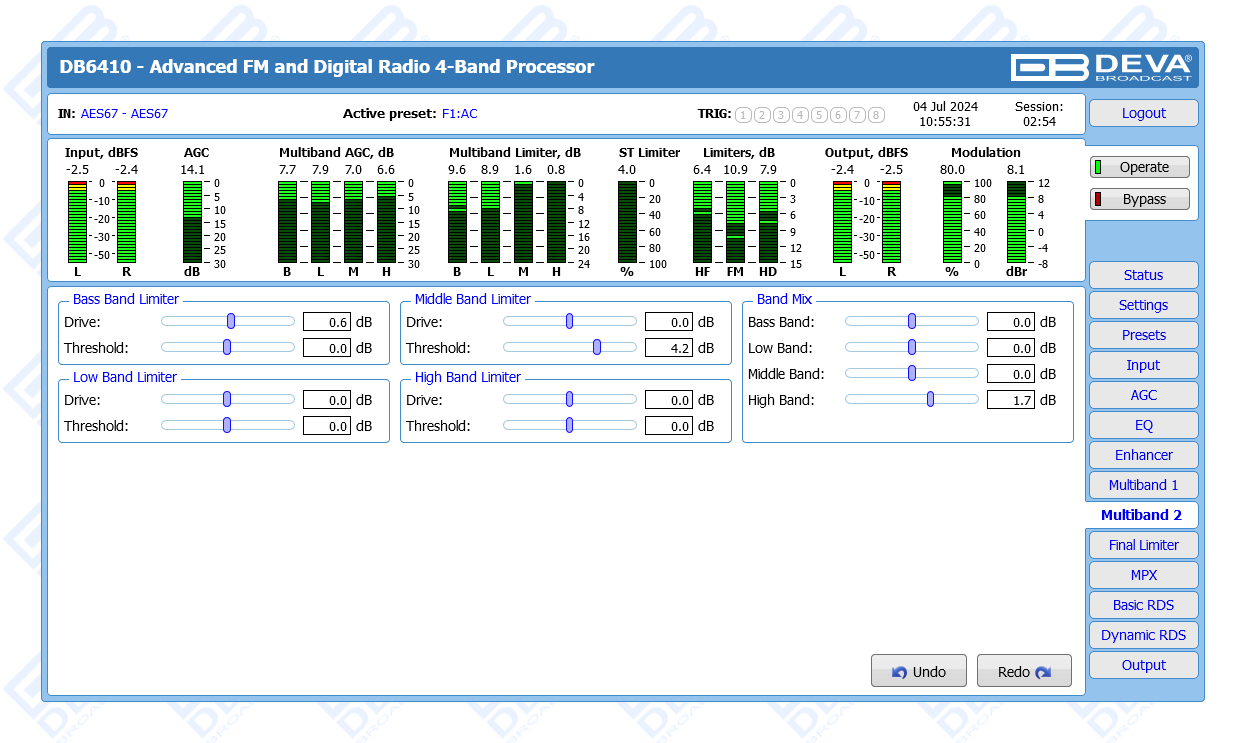Image resolution: width=1246 pixels, height=743 pixels.
Task: Click the Bass Band Limiter Drive value field
Action: coord(327,322)
